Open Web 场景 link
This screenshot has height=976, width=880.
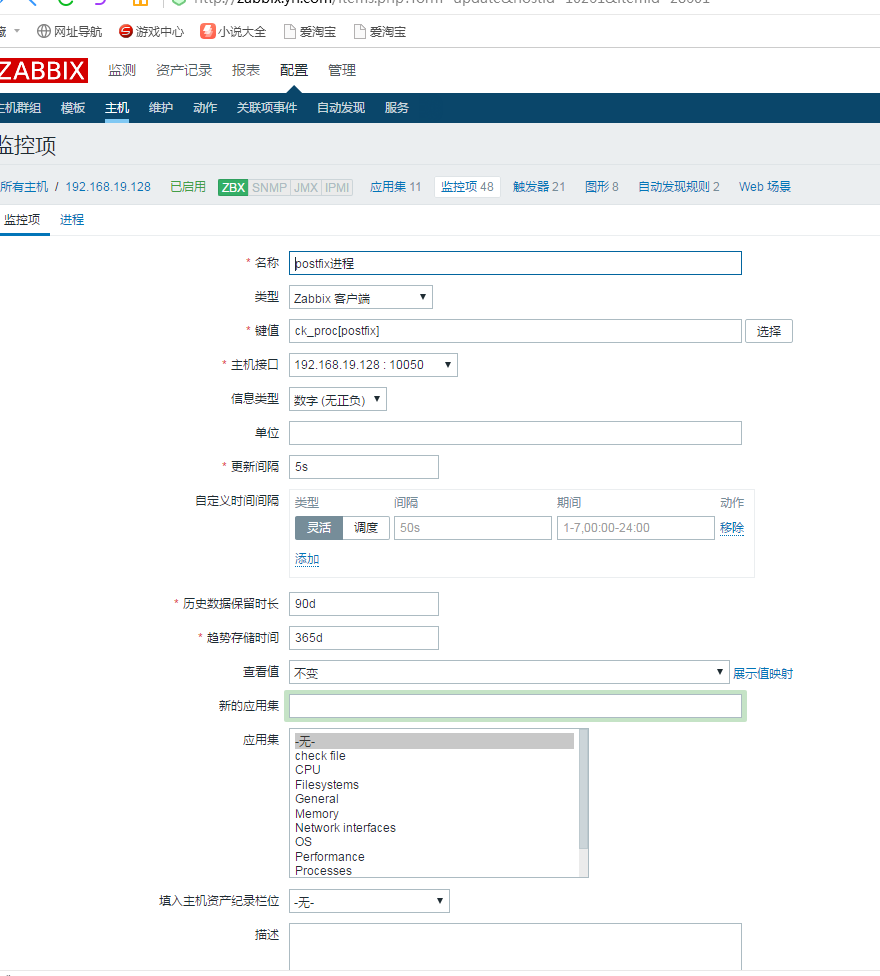pyautogui.click(x=765, y=187)
